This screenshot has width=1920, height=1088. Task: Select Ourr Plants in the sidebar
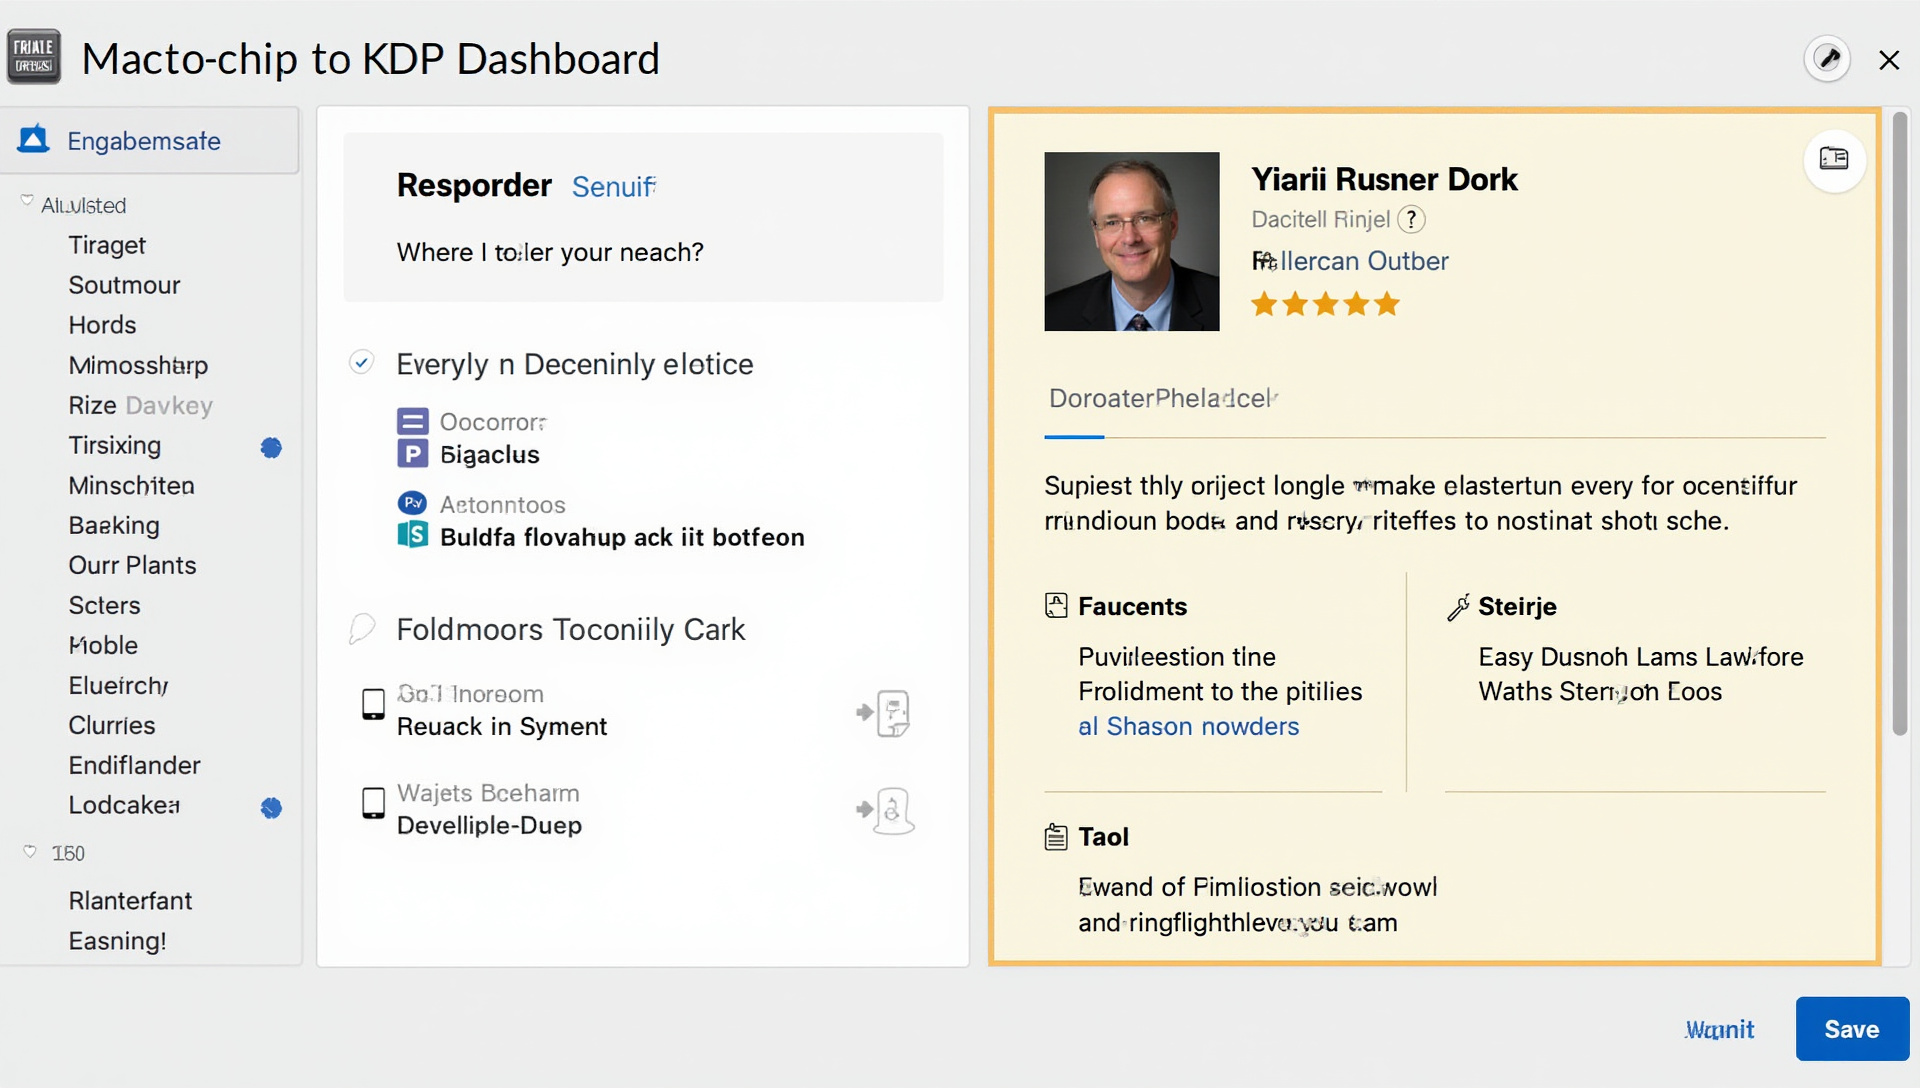click(x=132, y=565)
